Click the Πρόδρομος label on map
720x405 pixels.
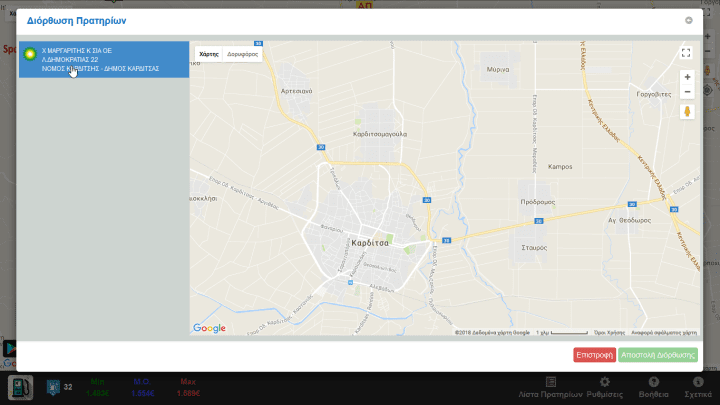point(538,202)
